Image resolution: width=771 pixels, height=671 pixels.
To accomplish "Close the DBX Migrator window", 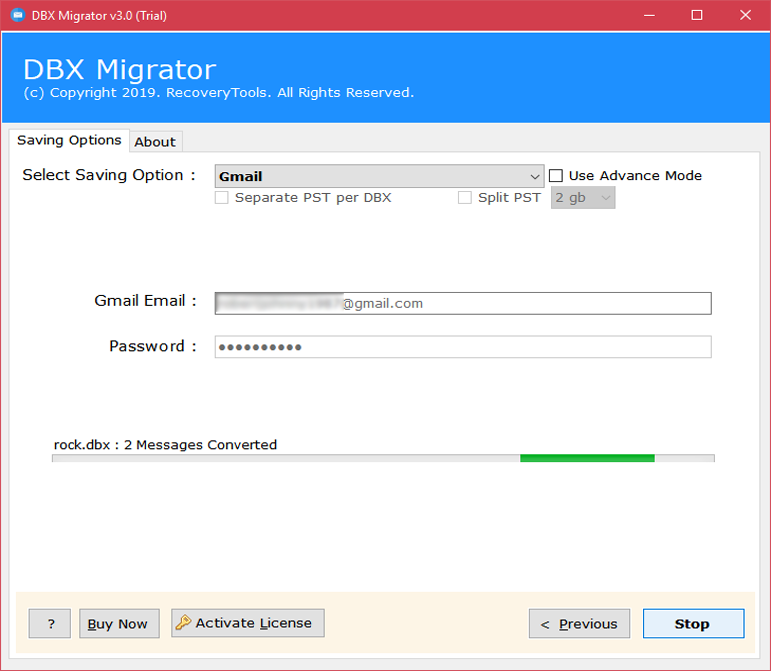I will pyautogui.click(x=745, y=15).
